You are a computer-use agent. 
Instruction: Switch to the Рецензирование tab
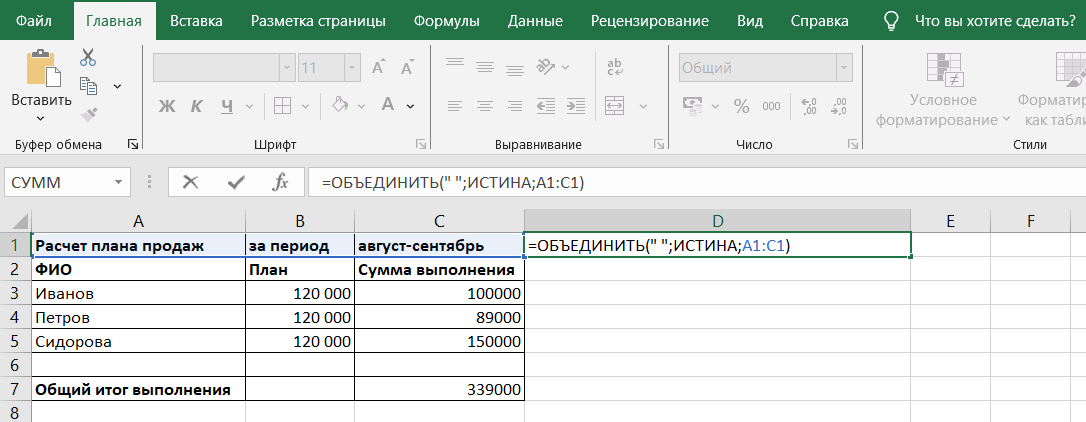[650, 20]
